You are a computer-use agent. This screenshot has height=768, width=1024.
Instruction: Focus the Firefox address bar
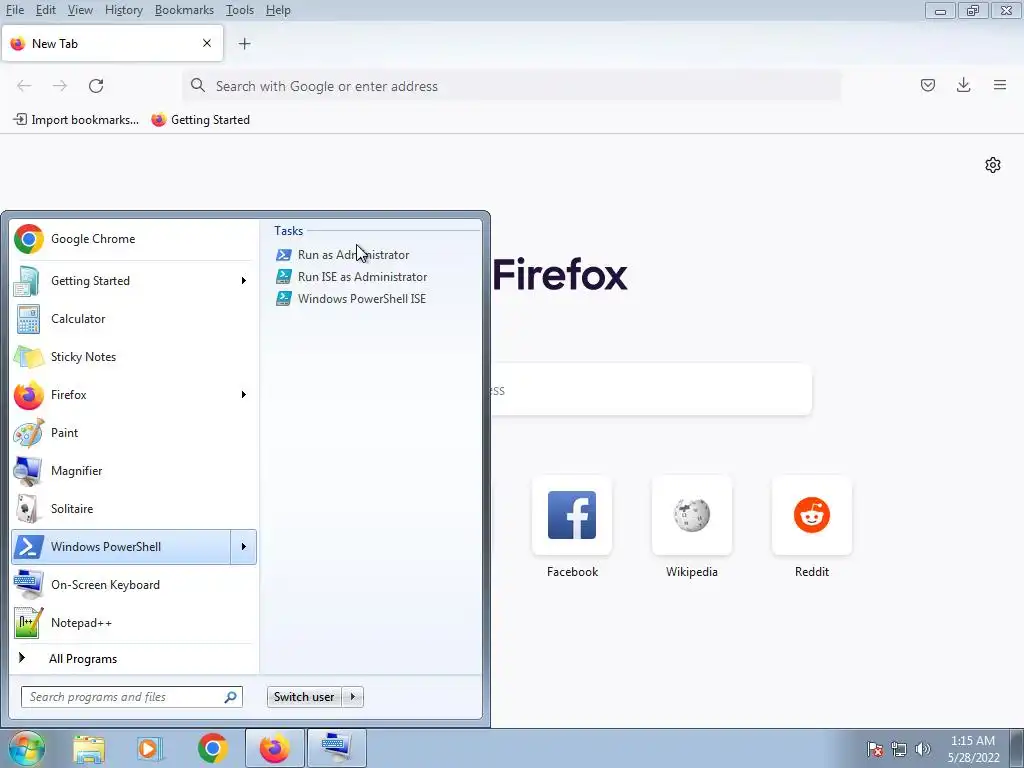coord(512,86)
